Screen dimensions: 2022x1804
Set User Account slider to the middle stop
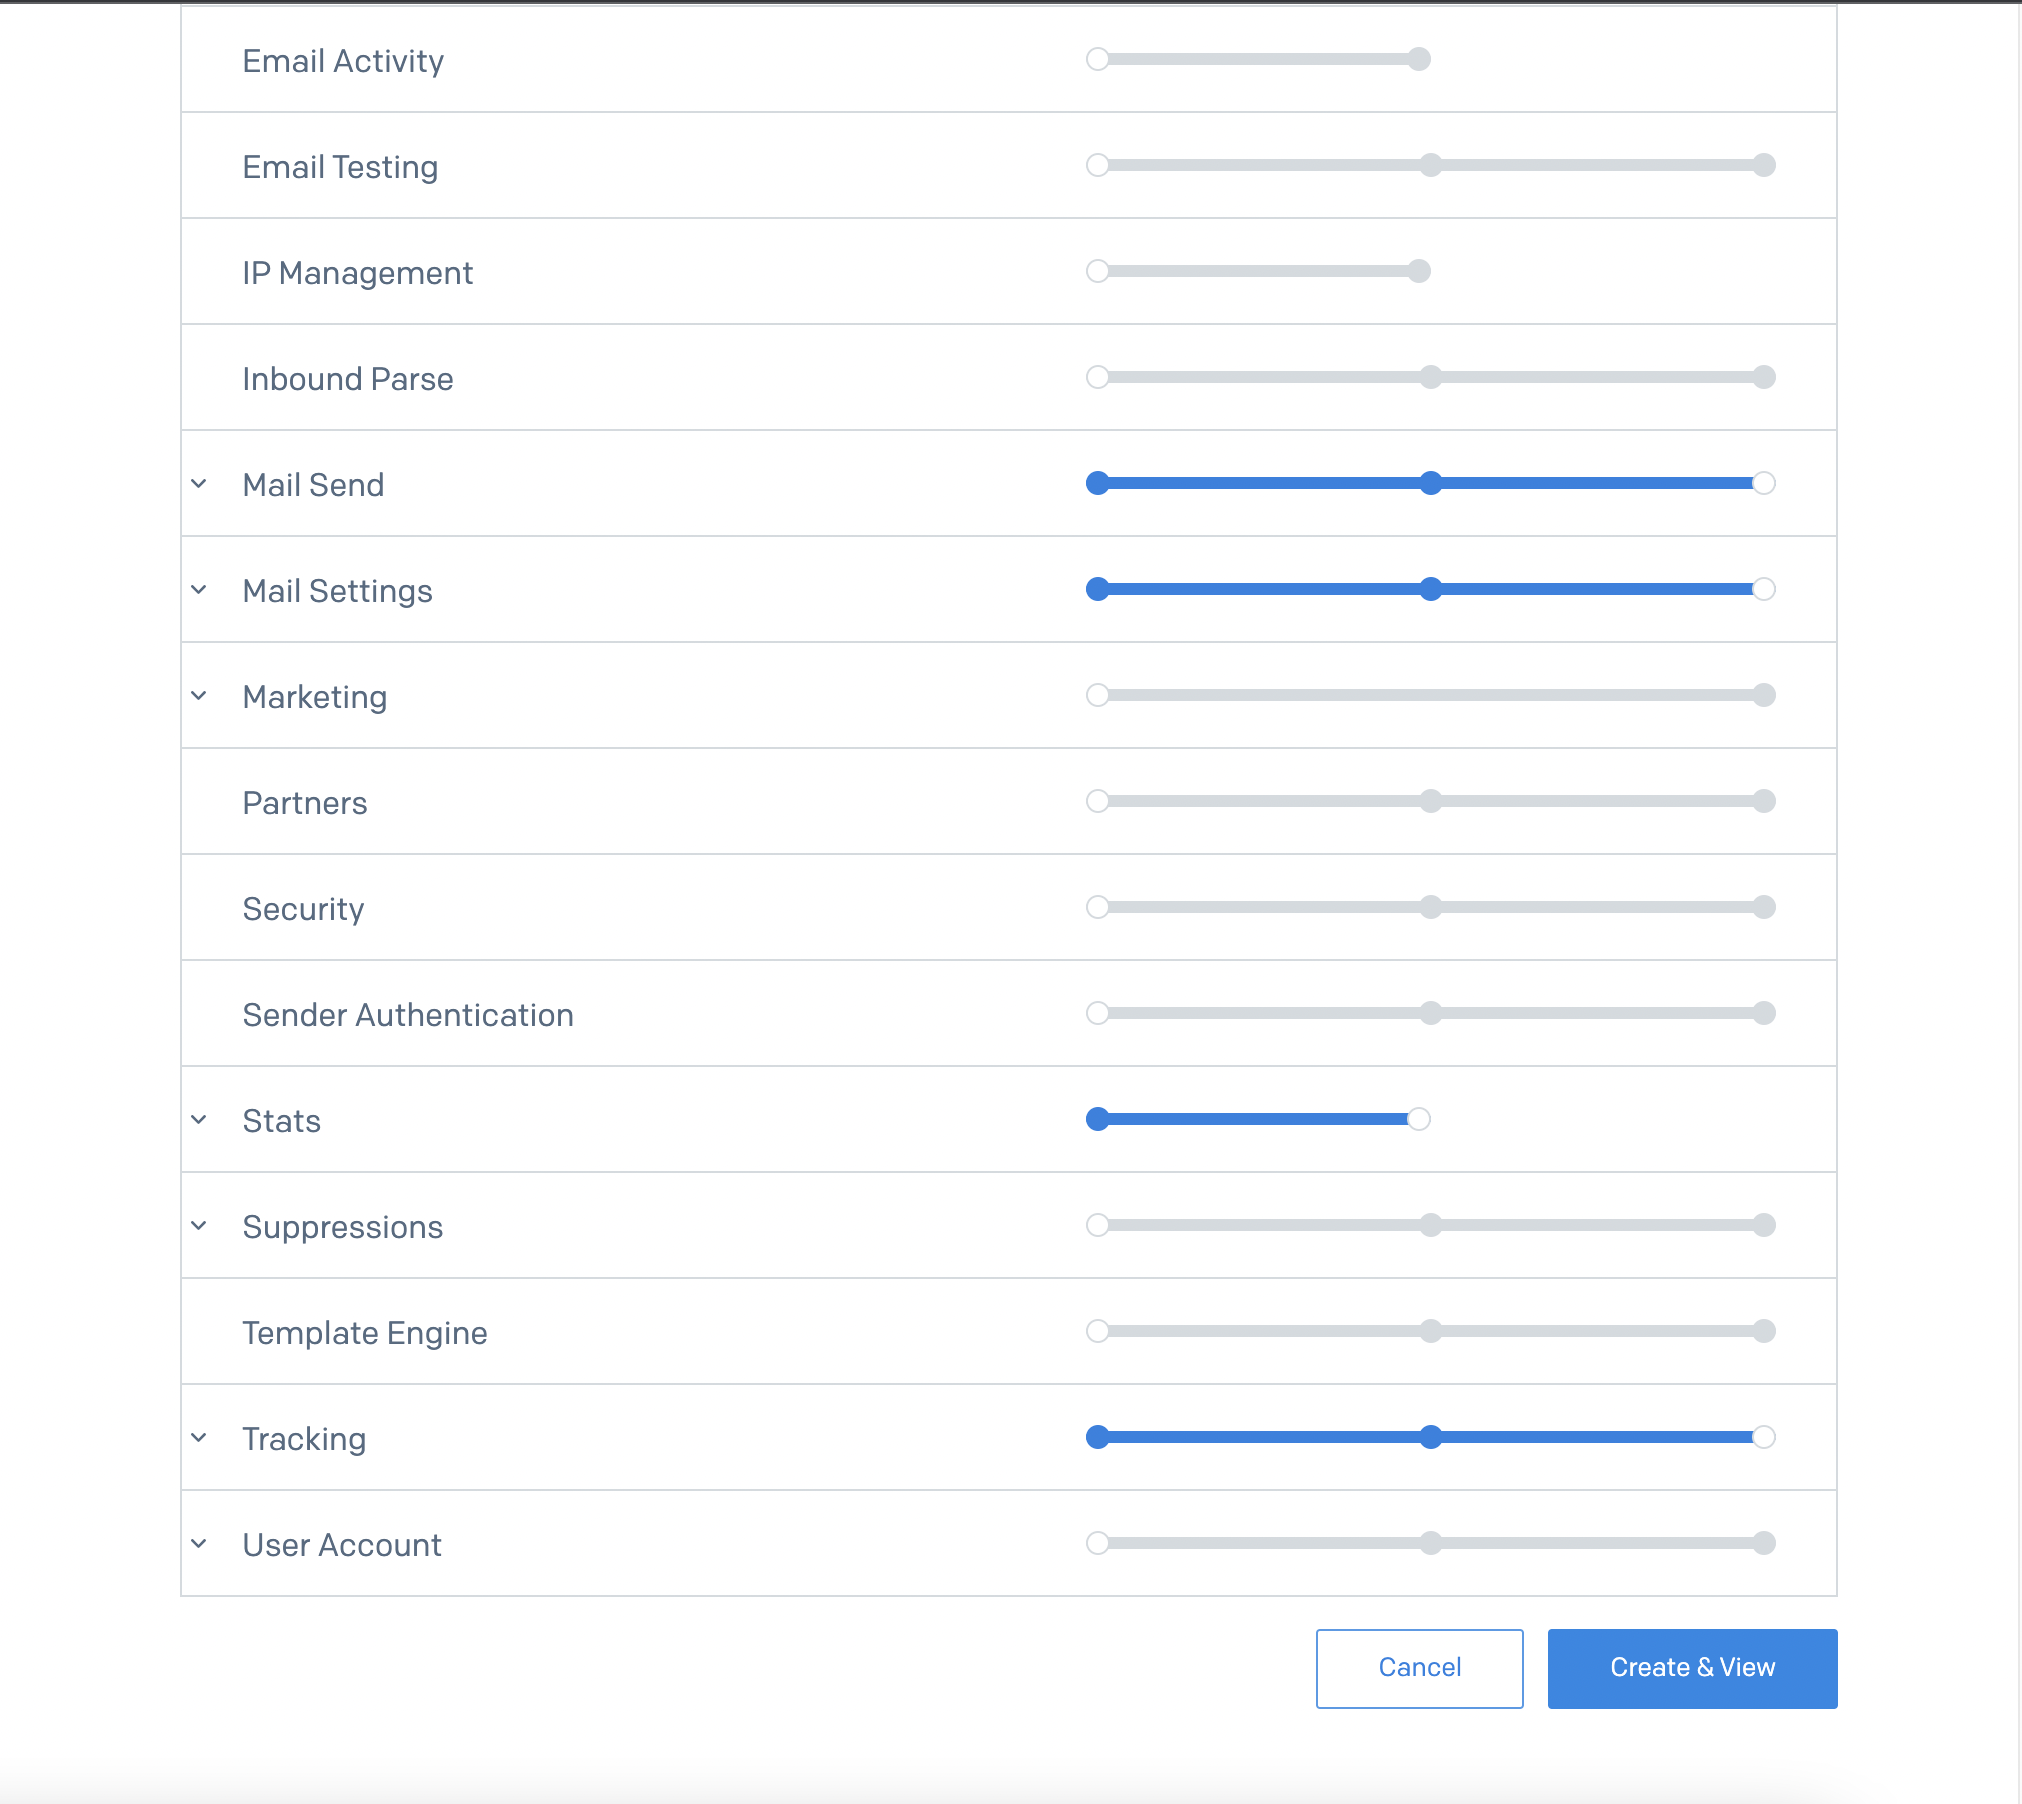tap(1431, 1543)
